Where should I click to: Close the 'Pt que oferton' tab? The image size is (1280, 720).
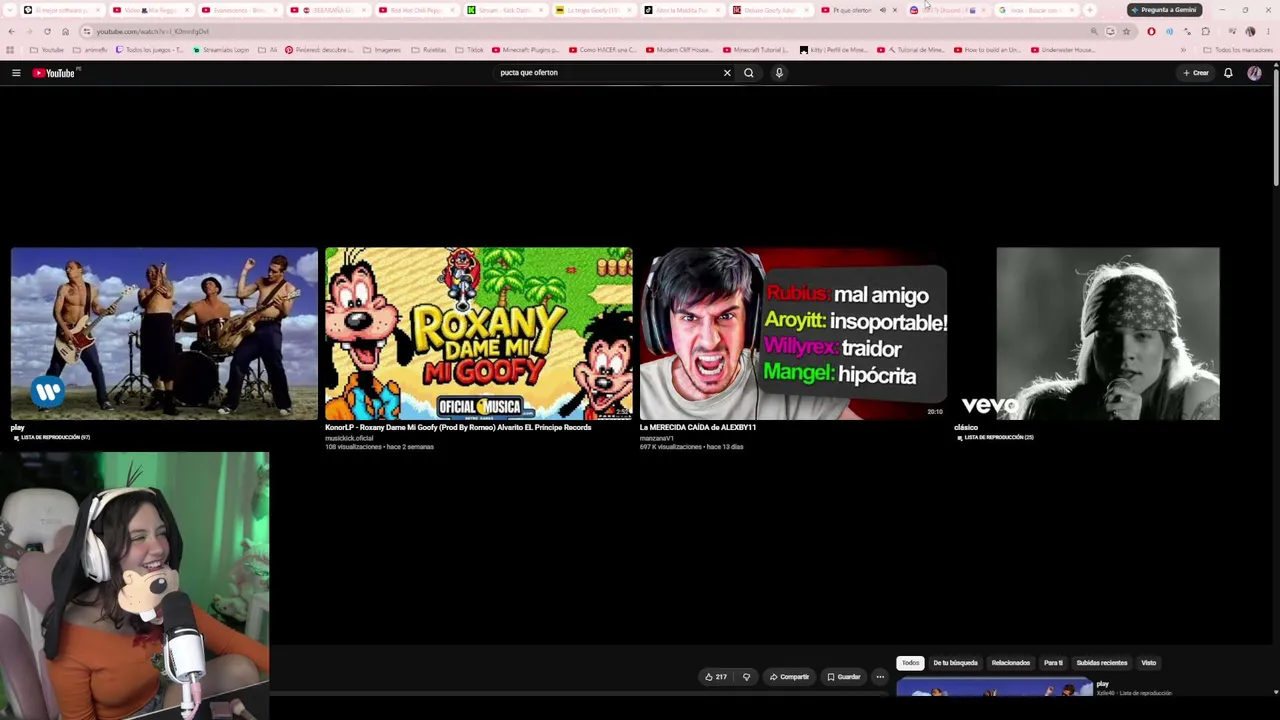(x=894, y=10)
